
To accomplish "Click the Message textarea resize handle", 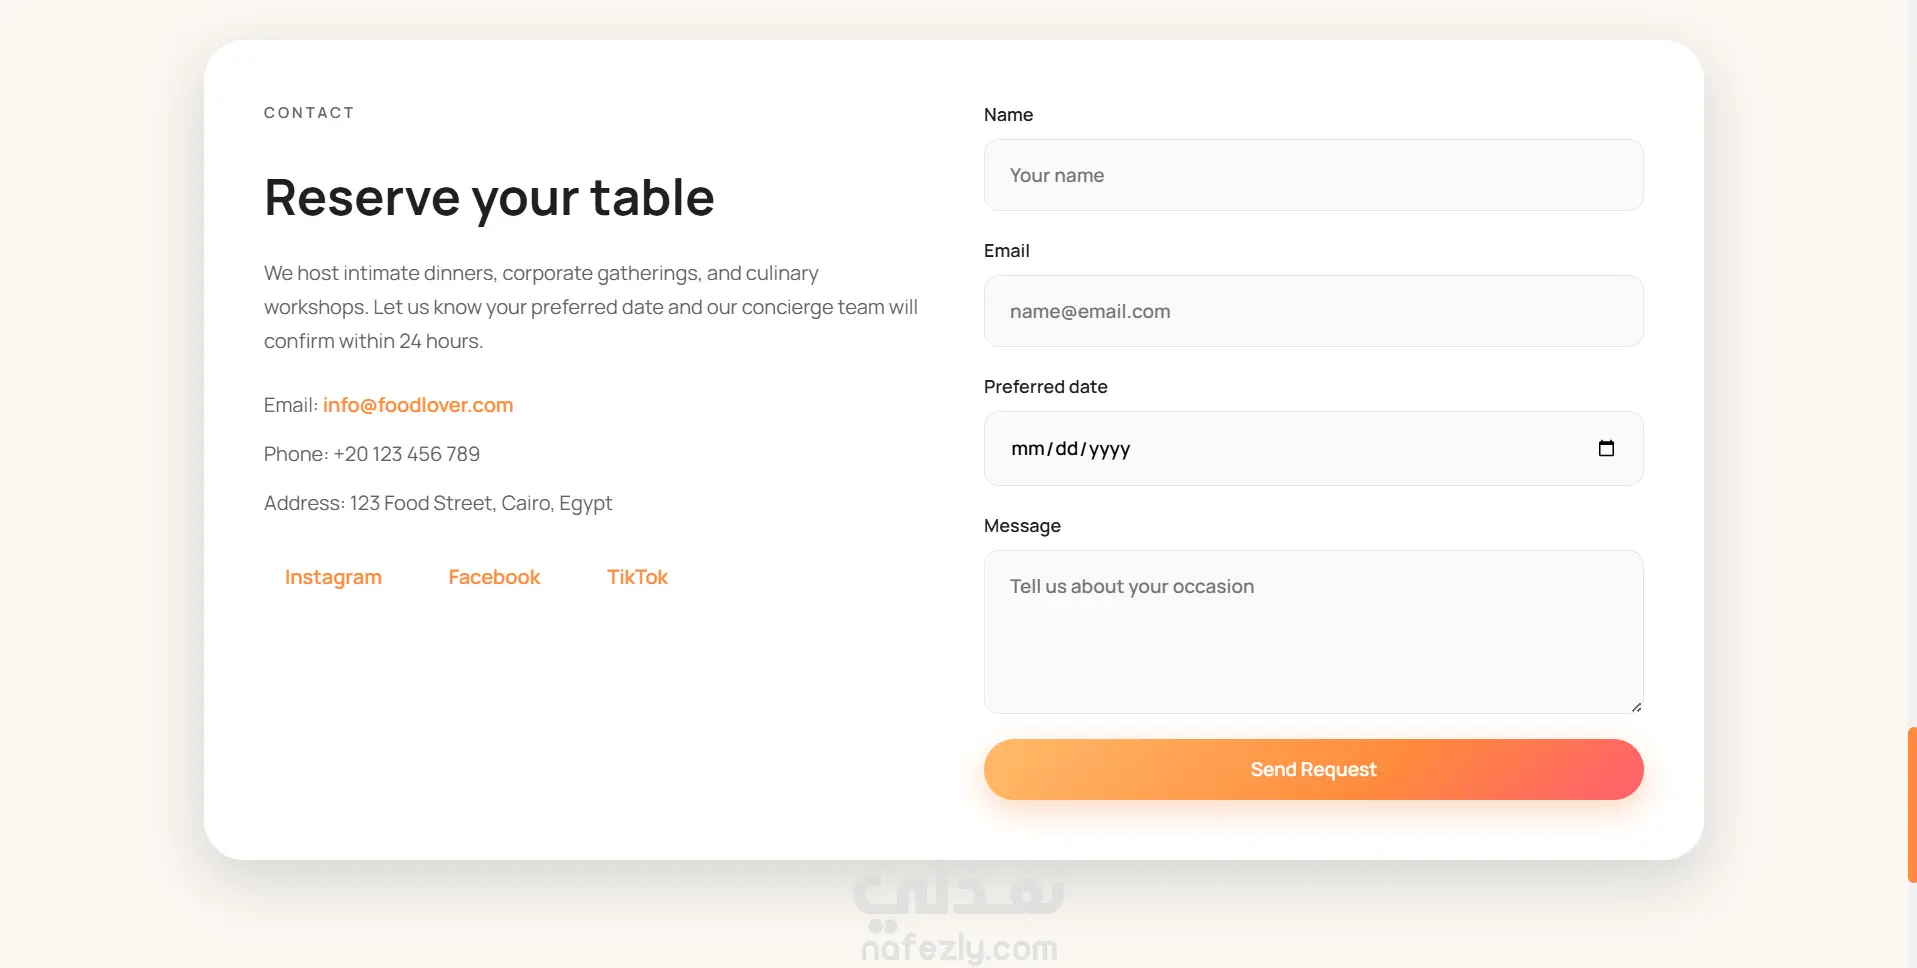I will pos(1636,707).
